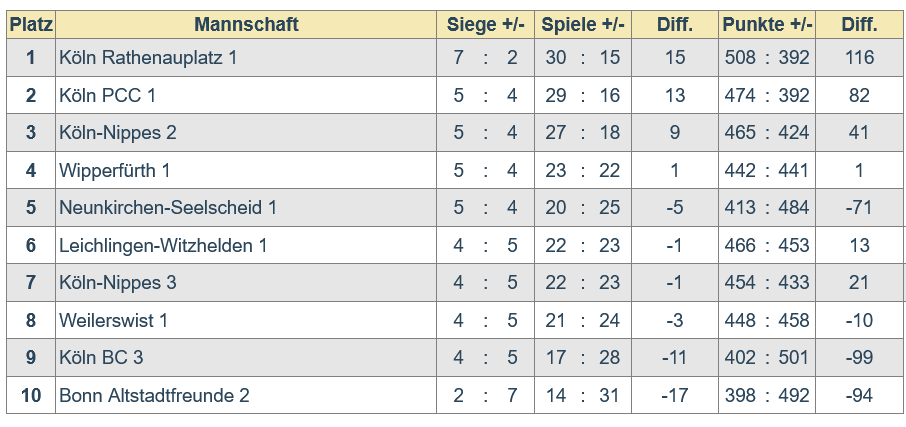Click the Spiele +/- column header
This screenshot has width=906, height=427.
[583, 25]
